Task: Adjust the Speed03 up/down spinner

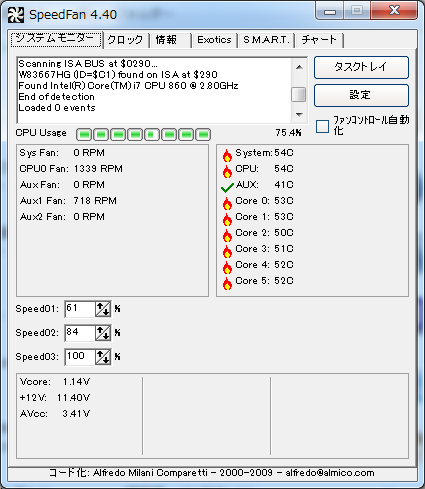Action: [x=103, y=357]
